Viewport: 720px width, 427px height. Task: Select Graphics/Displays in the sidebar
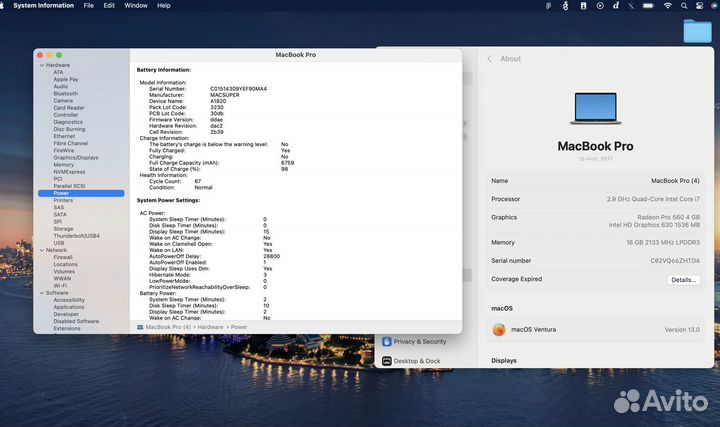(x=76, y=157)
